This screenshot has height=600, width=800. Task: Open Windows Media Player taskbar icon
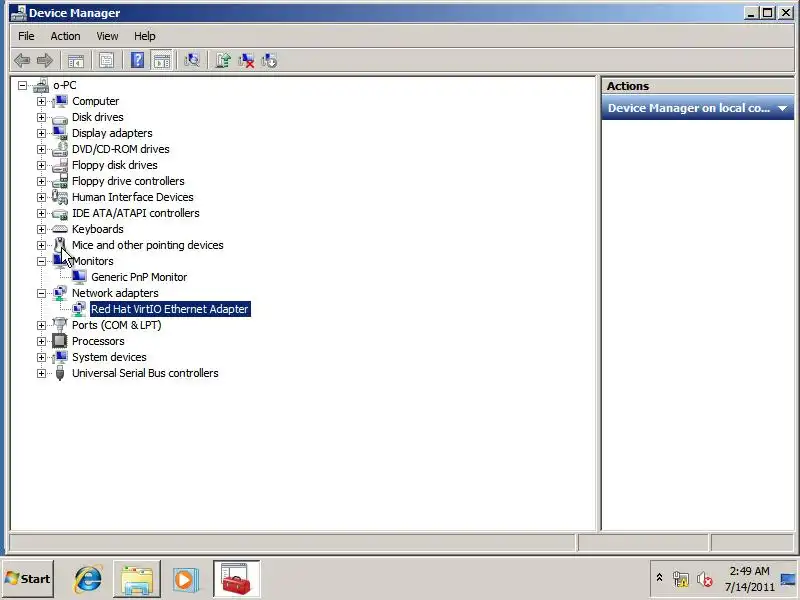coord(185,579)
